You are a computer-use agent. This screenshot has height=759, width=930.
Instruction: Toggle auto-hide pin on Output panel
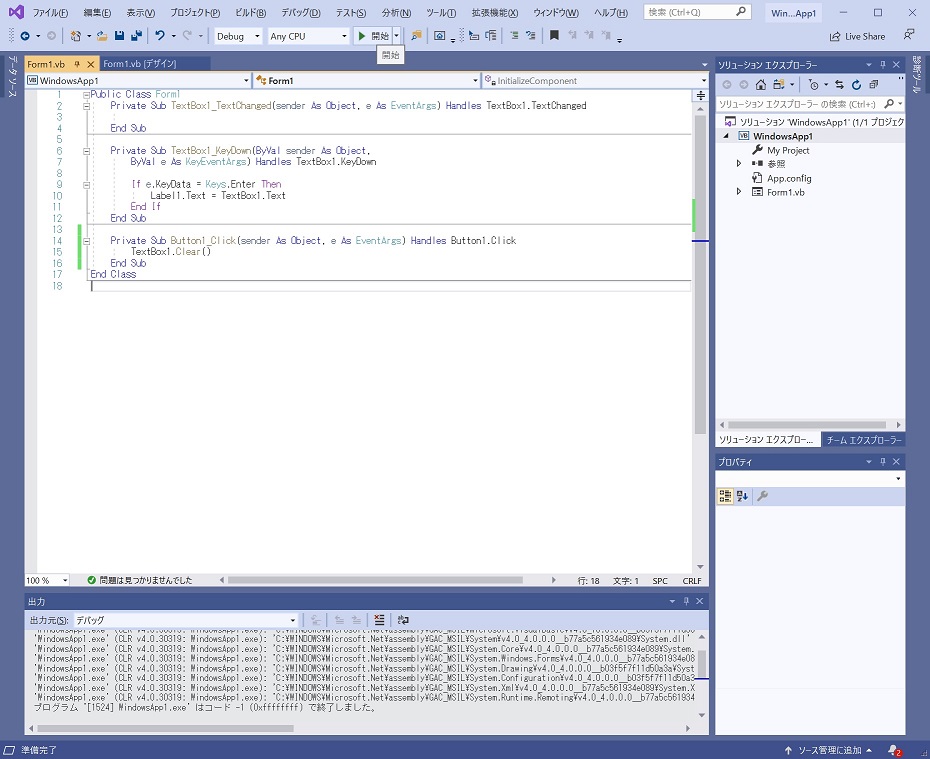click(686, 601)
